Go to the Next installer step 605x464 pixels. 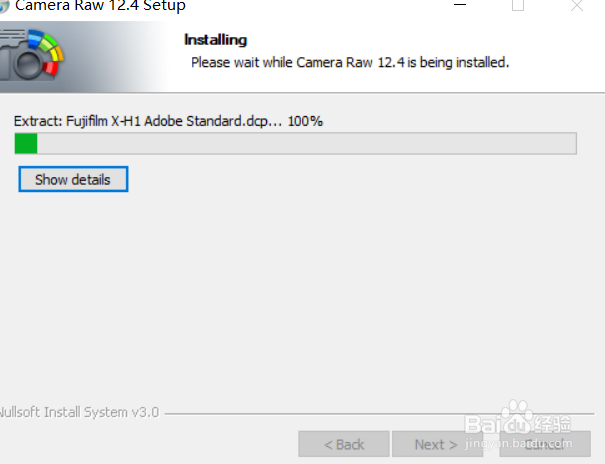437,444
